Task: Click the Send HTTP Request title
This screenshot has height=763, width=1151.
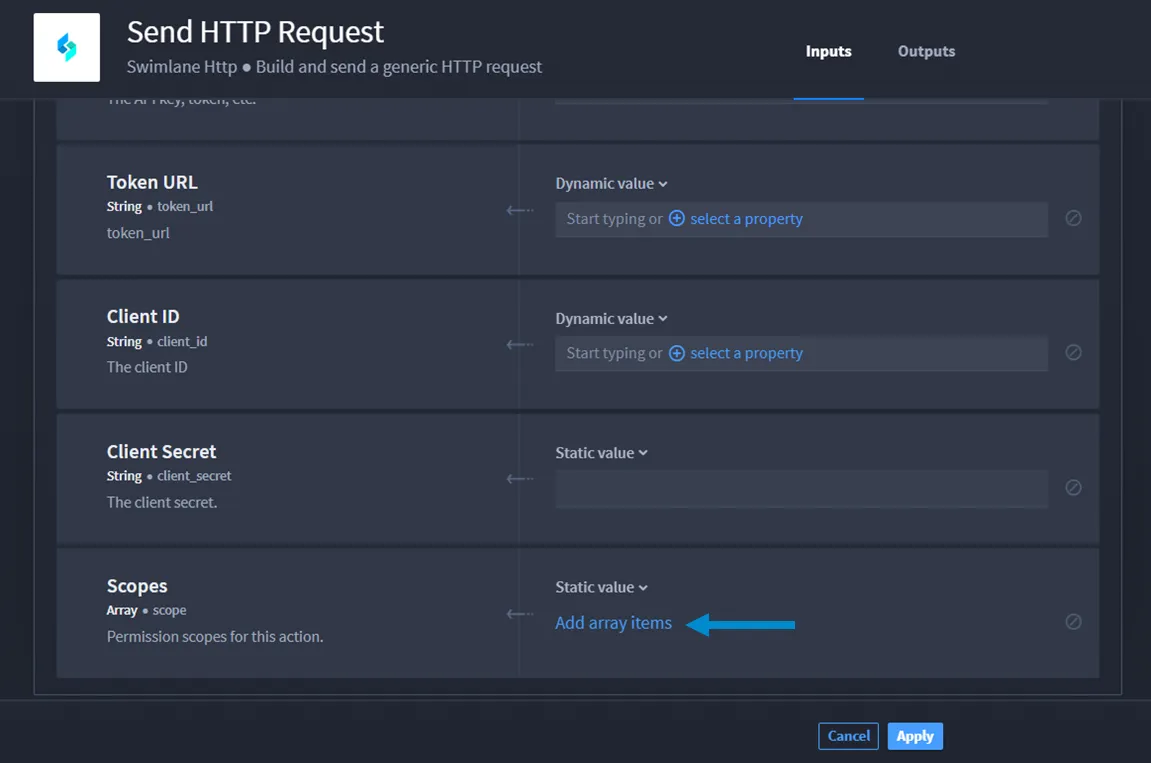Action: [255, 32]
